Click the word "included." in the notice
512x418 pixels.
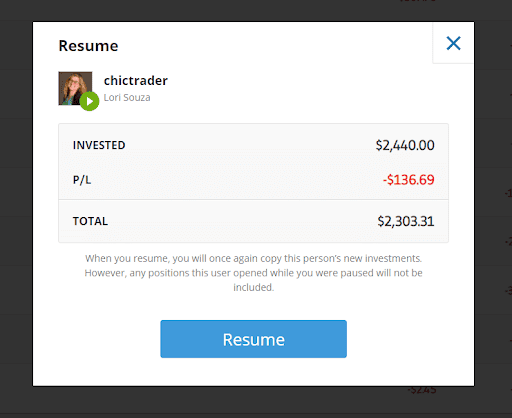(x=253, y=287)
